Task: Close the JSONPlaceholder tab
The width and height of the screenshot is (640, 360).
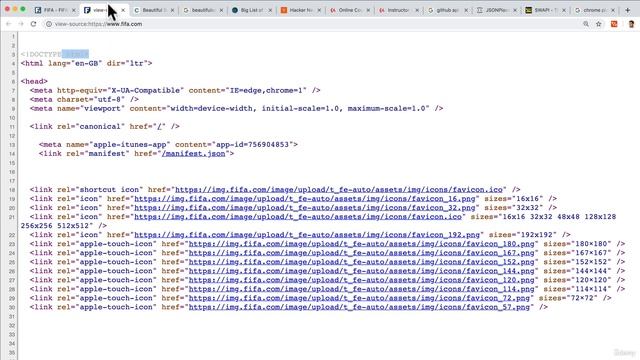Action: point(515,10)
